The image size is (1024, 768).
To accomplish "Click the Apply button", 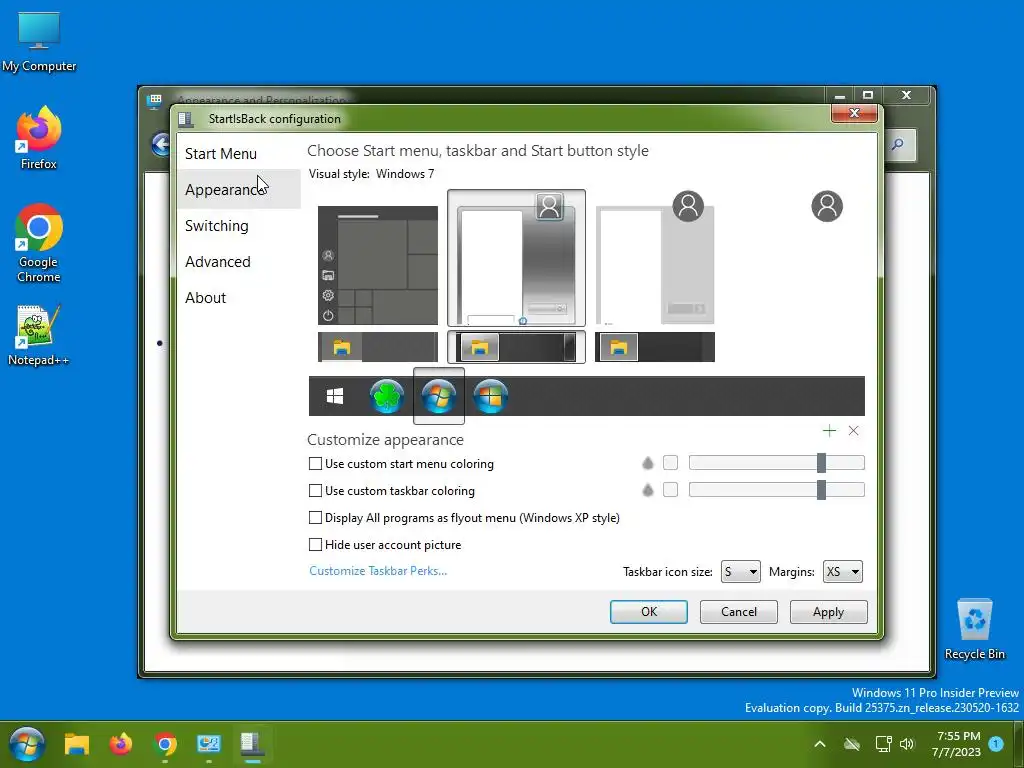I will (829, 612).
